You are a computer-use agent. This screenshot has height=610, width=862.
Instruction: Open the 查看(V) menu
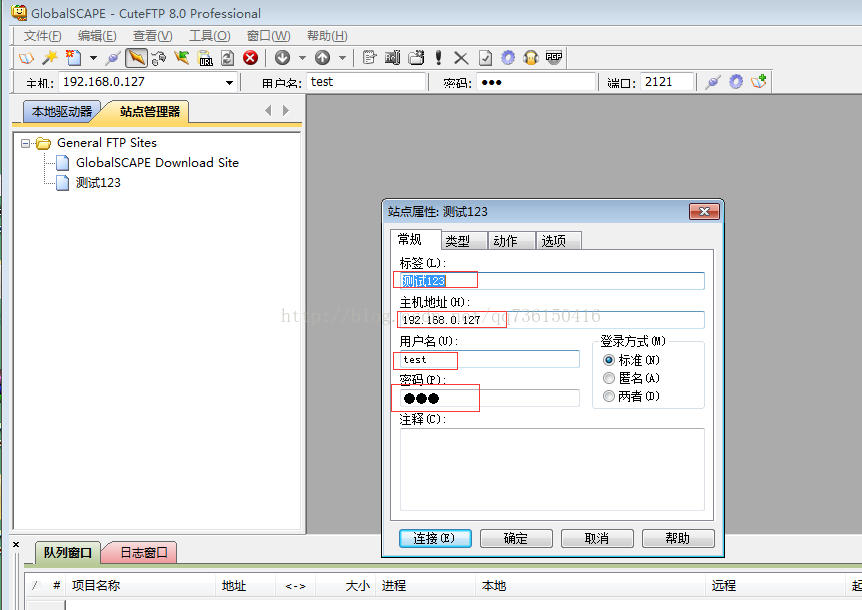[x=153, y=36]
